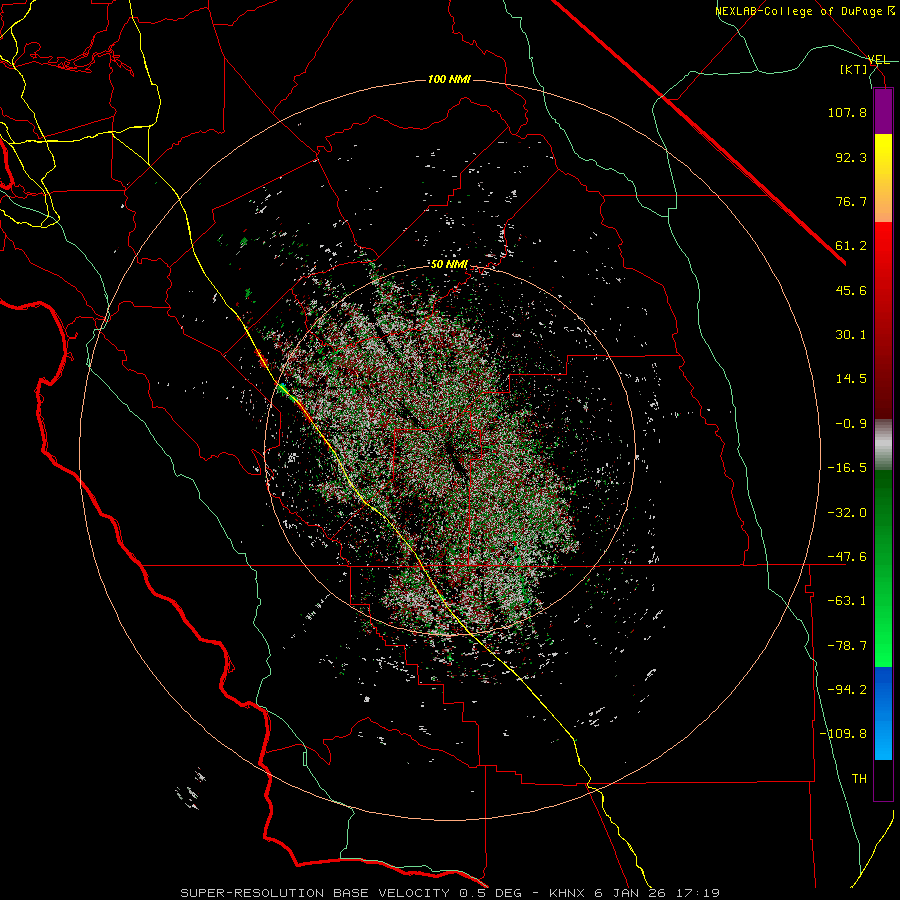
Task: Click the Super-Resolution Base Velocity caption text
Action: (x=450, y=893)
